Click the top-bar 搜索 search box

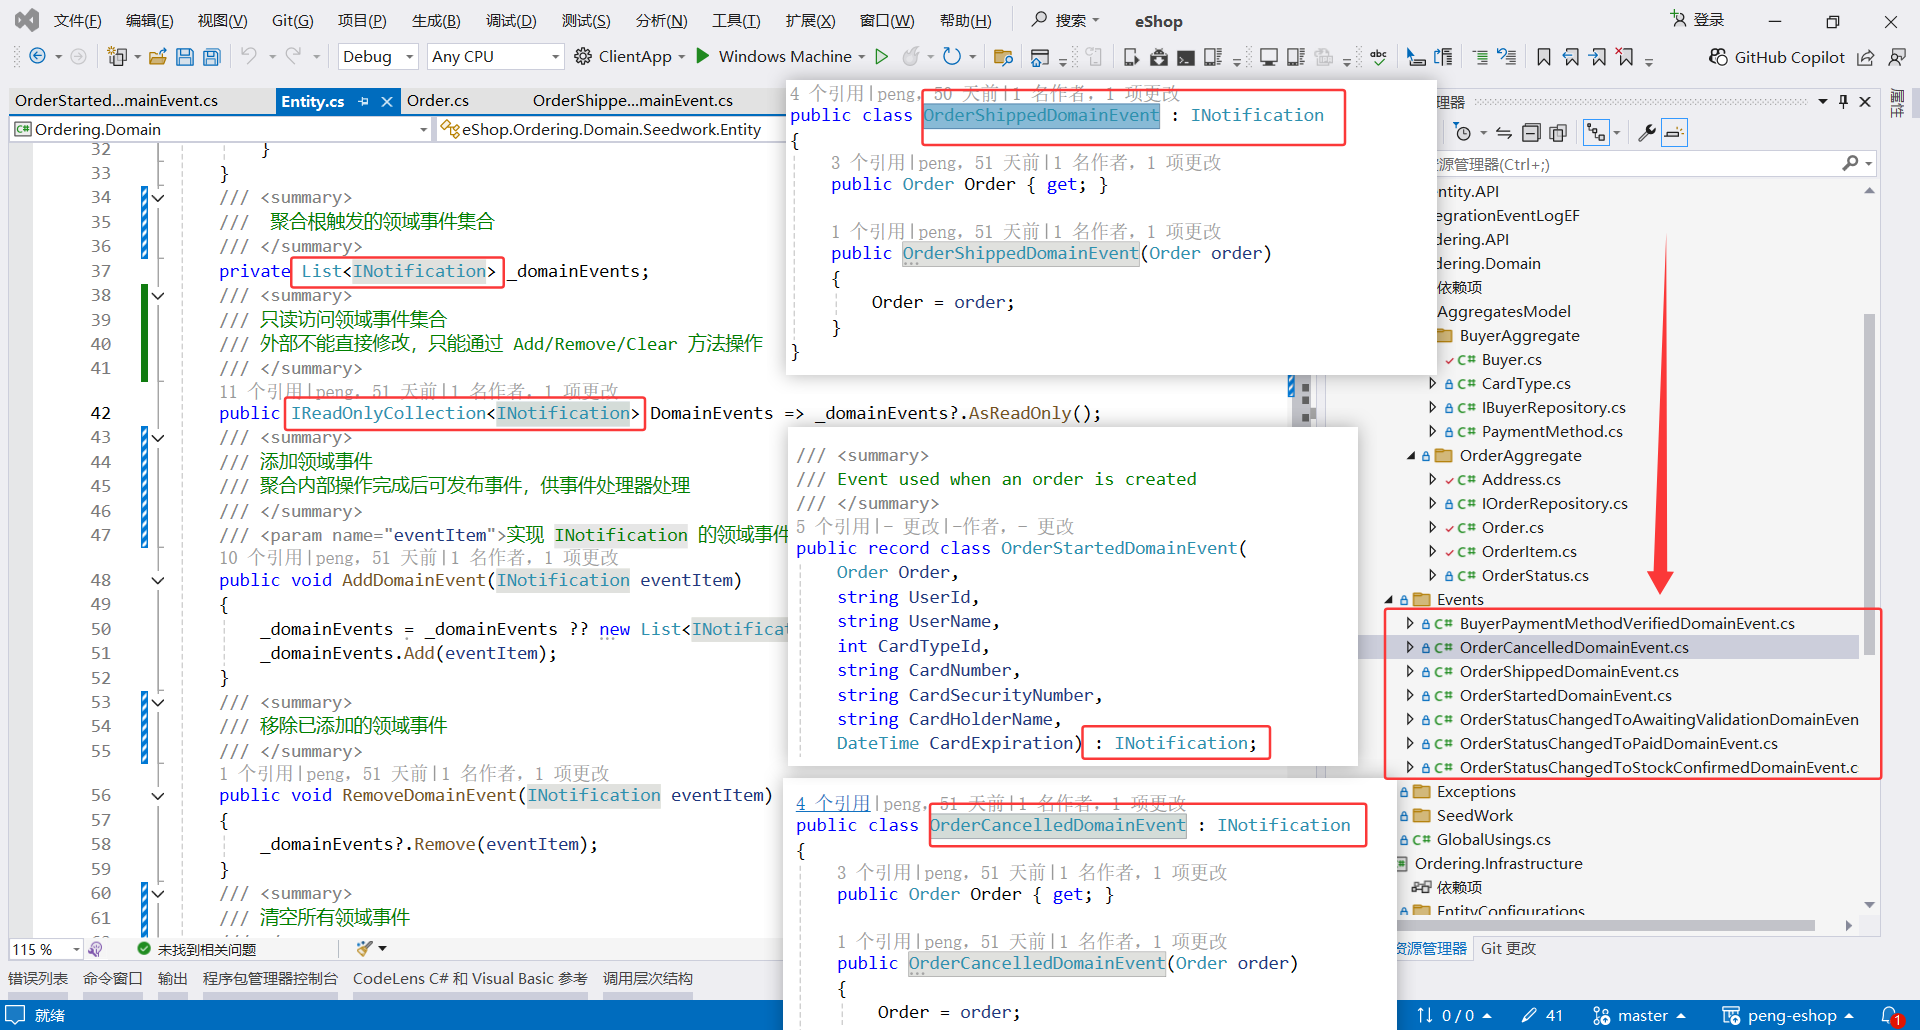click(1066, 20)
